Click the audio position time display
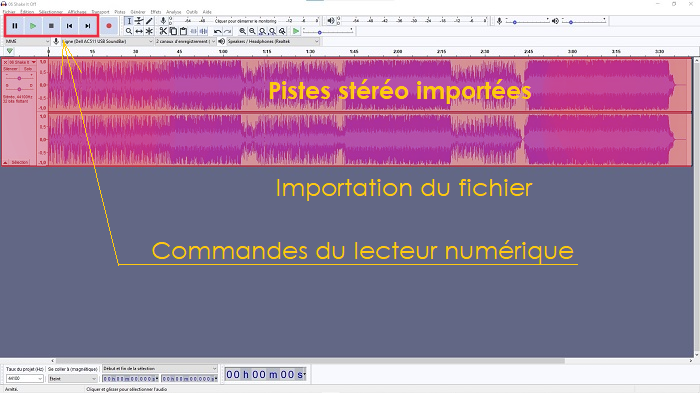This screenshot has width=700, height=393. tap(265, 375)
